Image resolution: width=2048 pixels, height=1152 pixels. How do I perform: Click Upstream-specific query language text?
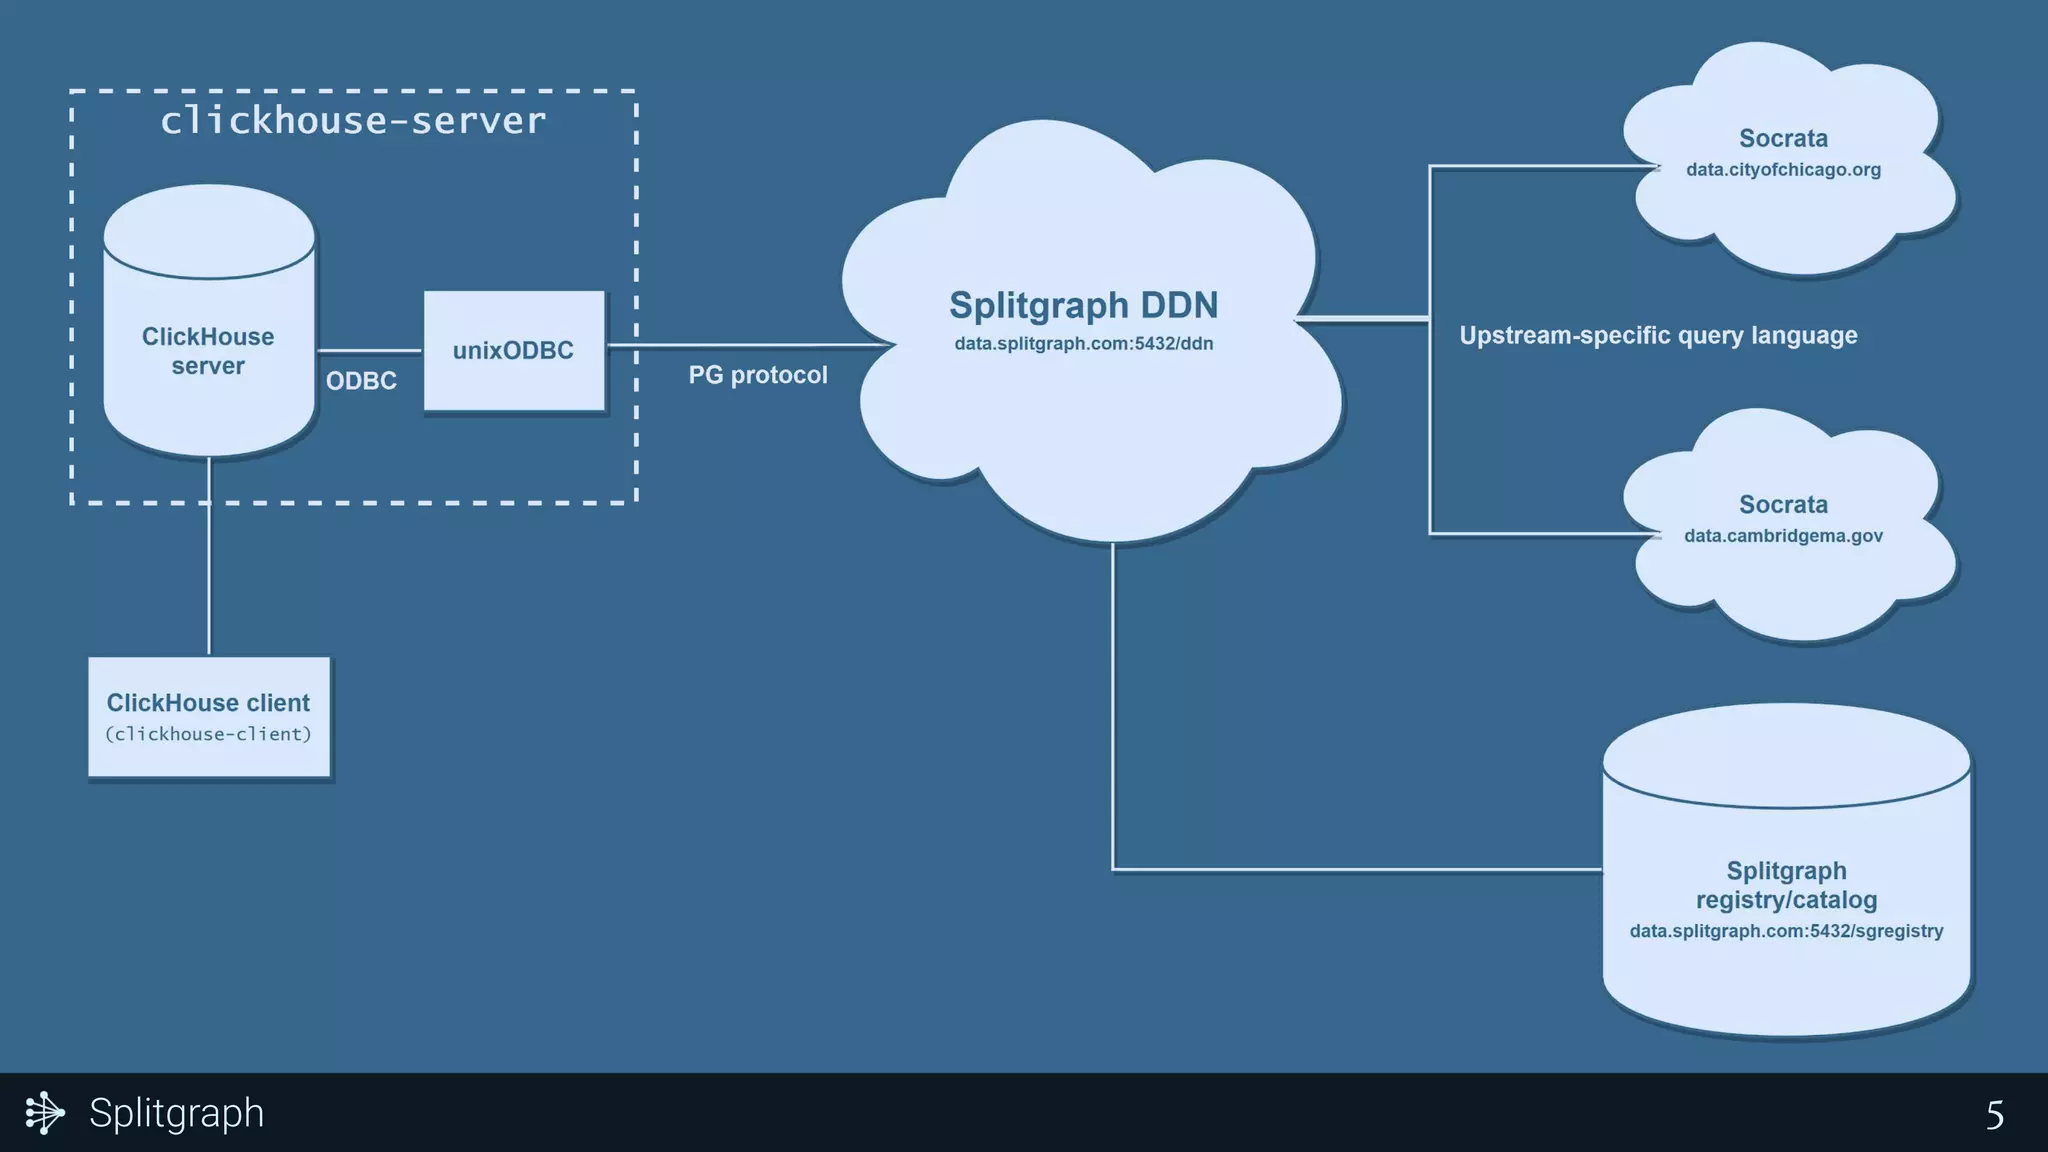pyautogui.click(x=1658, y=336)
